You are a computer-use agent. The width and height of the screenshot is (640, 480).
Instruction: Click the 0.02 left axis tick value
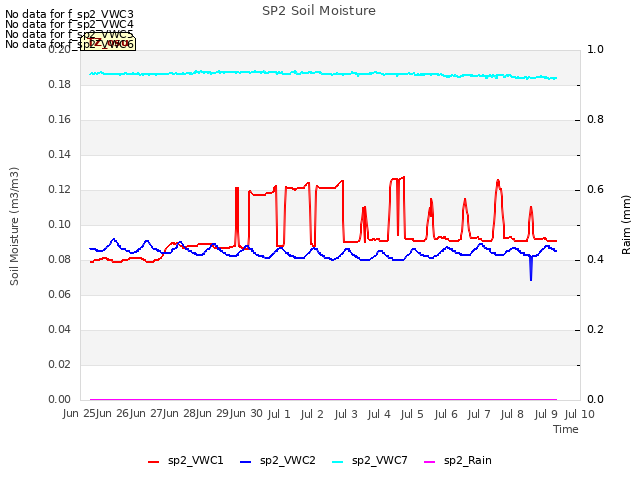pyautogui.click(x=60, y=364)
